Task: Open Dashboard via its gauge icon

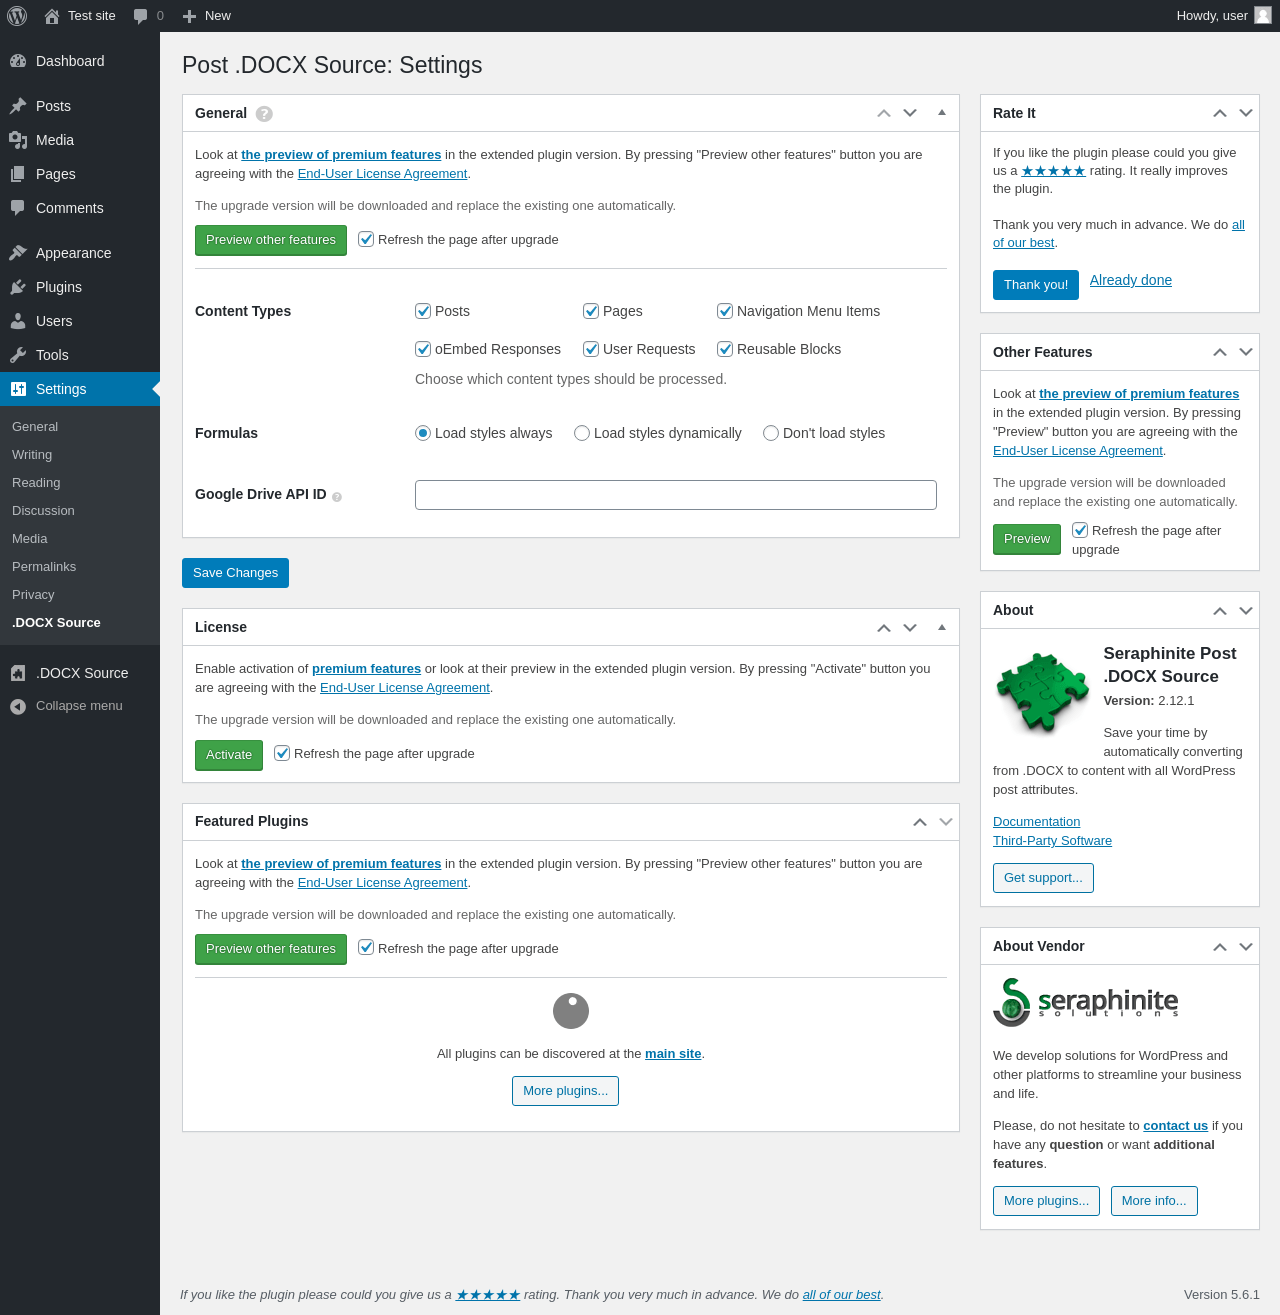Action: (18, 61)
